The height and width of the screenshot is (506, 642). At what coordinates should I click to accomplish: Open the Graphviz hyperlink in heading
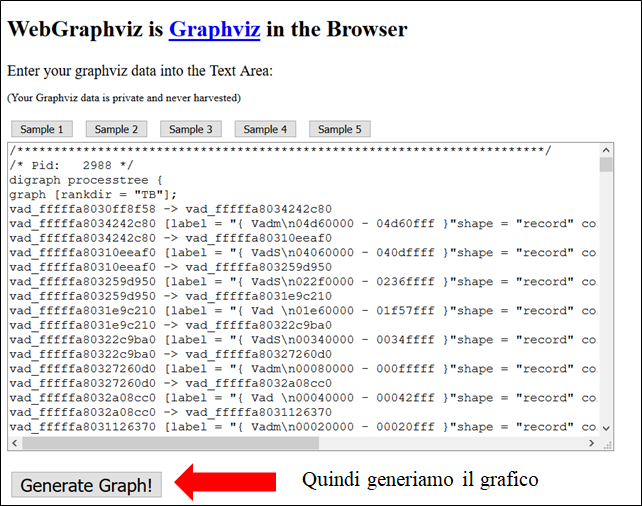tap(214, 29)
